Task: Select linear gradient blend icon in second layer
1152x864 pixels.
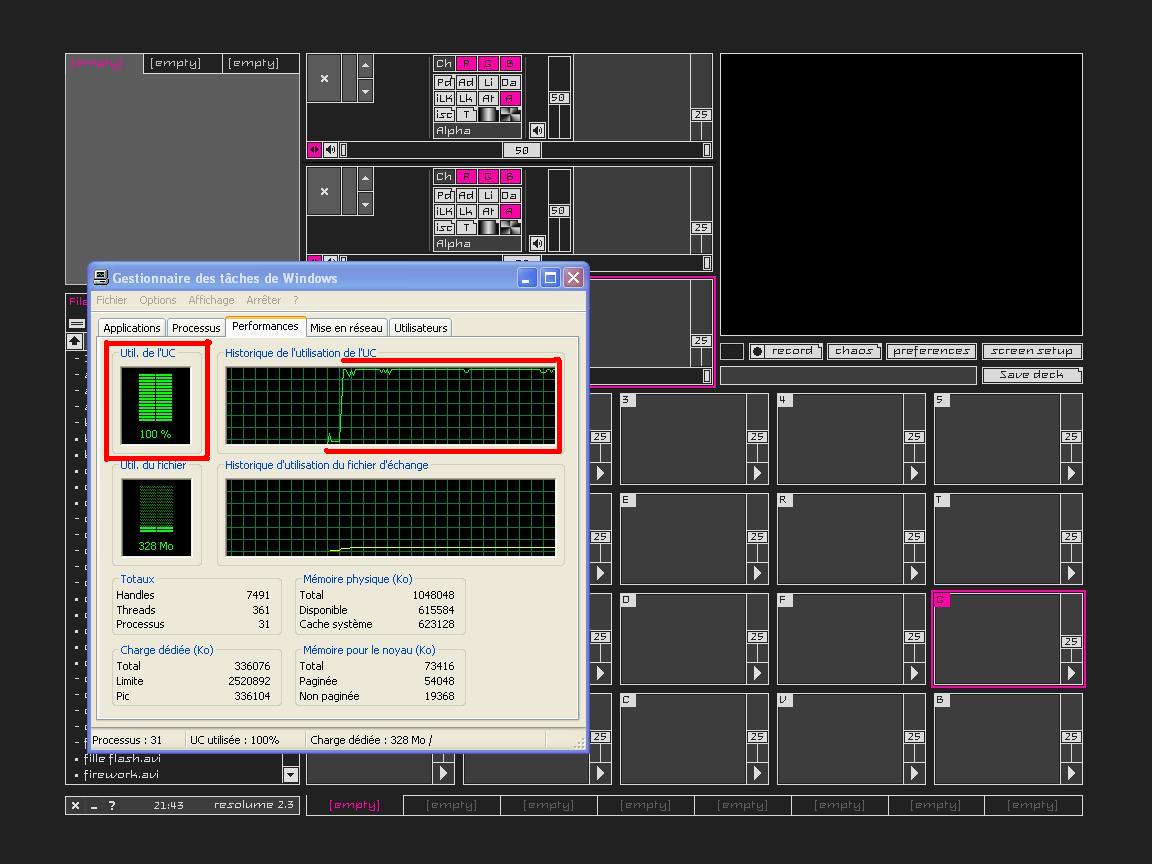Action: (x=488, y=228)
